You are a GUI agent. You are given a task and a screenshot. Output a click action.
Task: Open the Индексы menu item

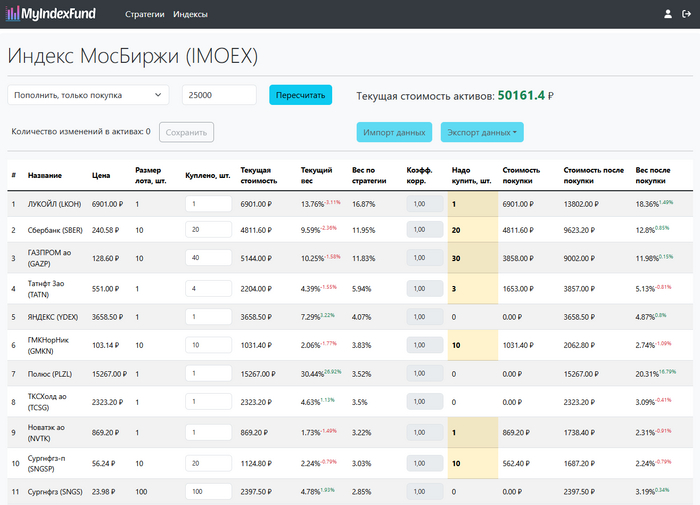[190, 15]
